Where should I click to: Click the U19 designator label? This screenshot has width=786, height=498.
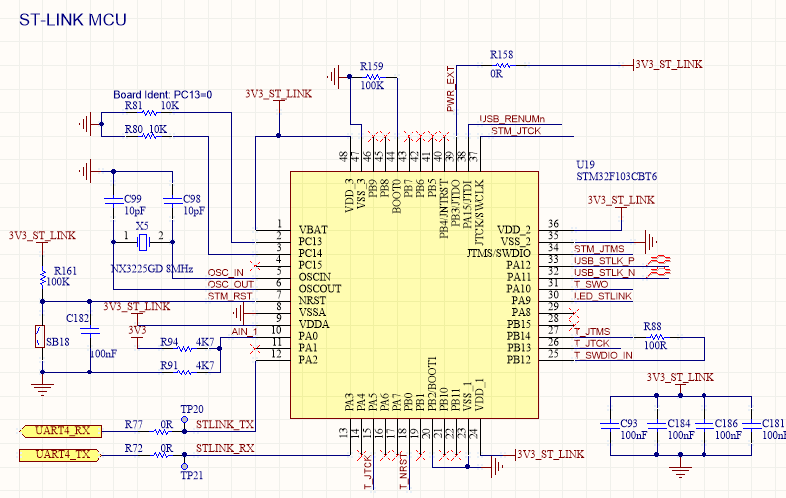[x=585, y=164]
